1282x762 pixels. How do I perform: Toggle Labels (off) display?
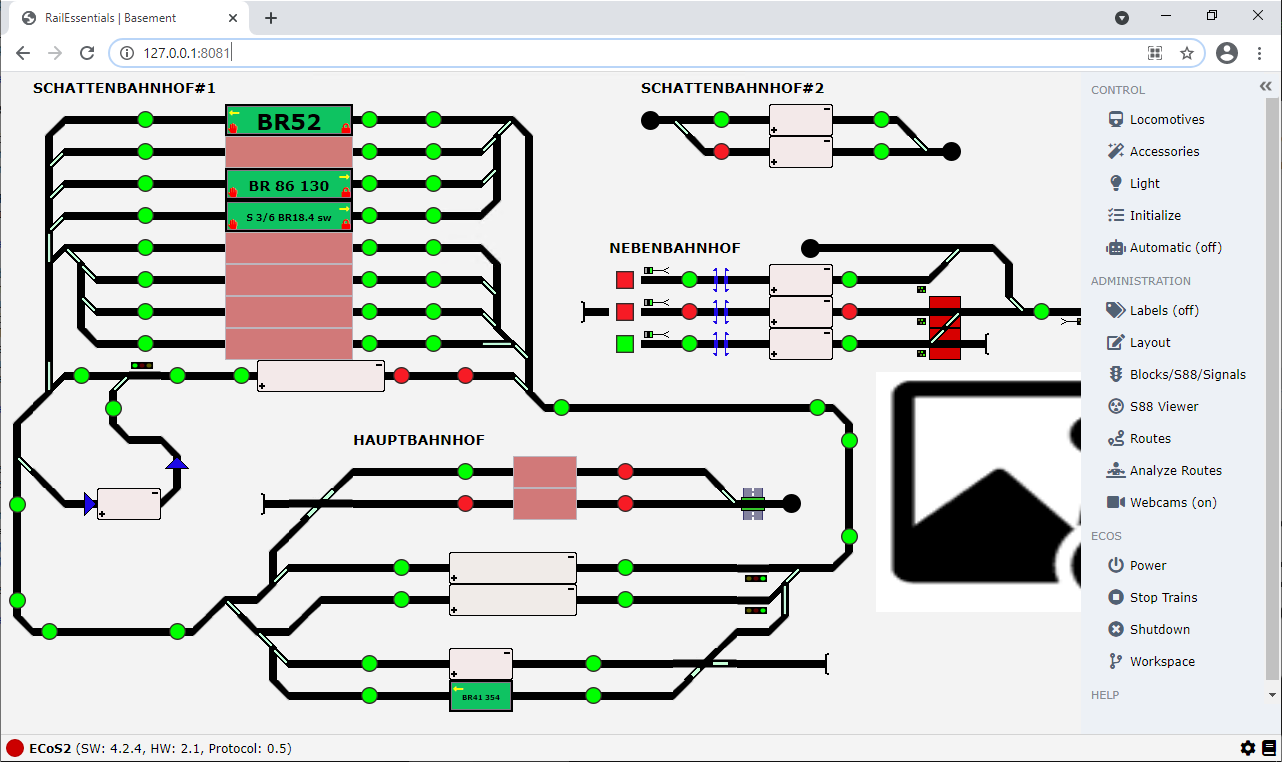(x=1164, y=310)
